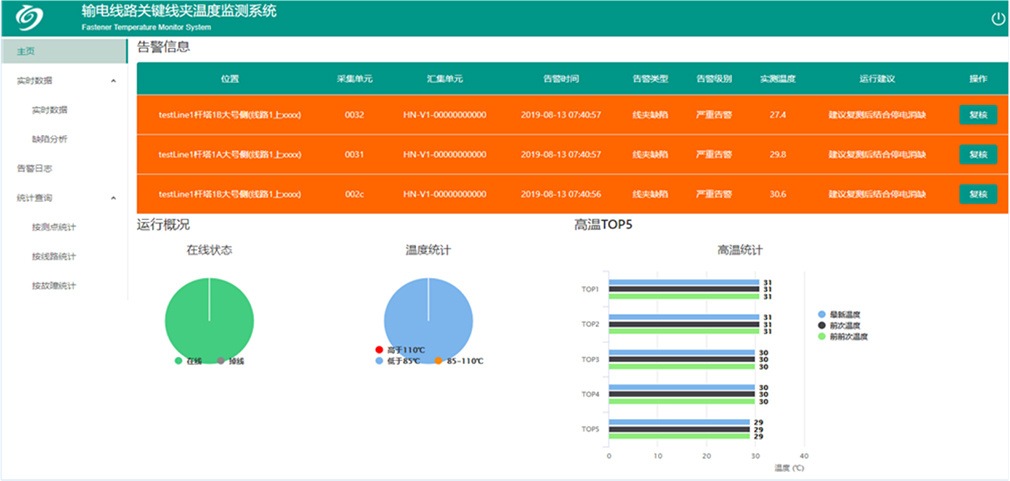Open 告警日志 in the sidebar
The width and height of the screenshot is (1010, 481).
point(35,168)
